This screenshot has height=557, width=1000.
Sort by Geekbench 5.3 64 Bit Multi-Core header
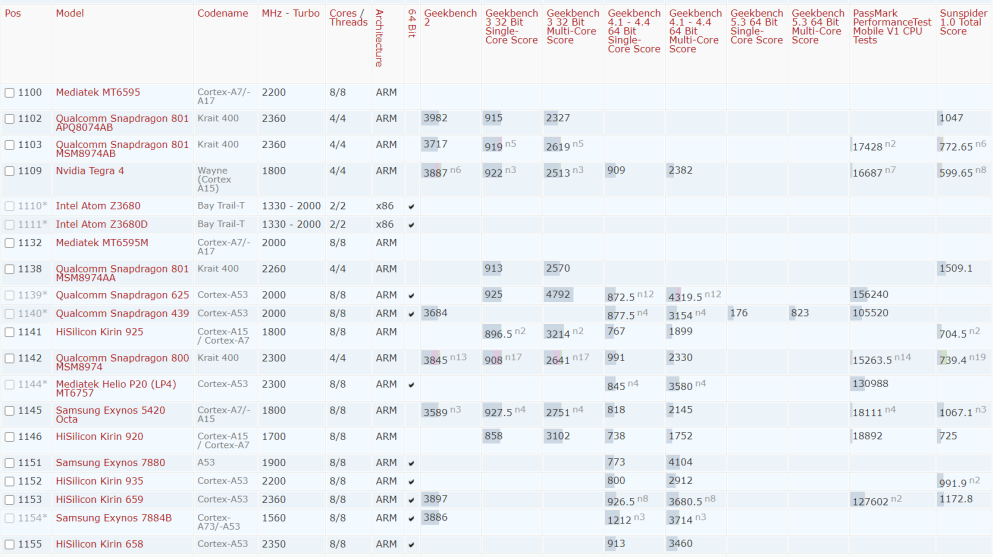818,27
